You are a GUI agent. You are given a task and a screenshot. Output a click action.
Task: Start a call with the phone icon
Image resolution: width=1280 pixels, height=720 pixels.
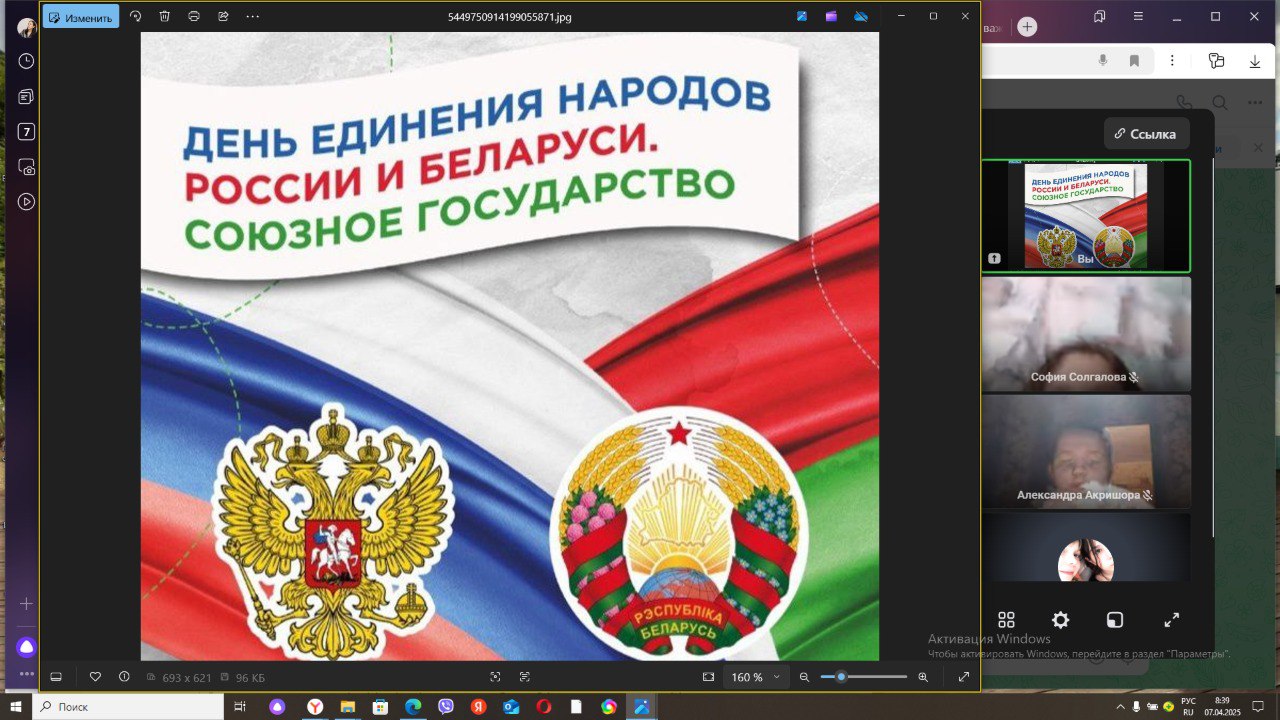tap(1184, 103)
